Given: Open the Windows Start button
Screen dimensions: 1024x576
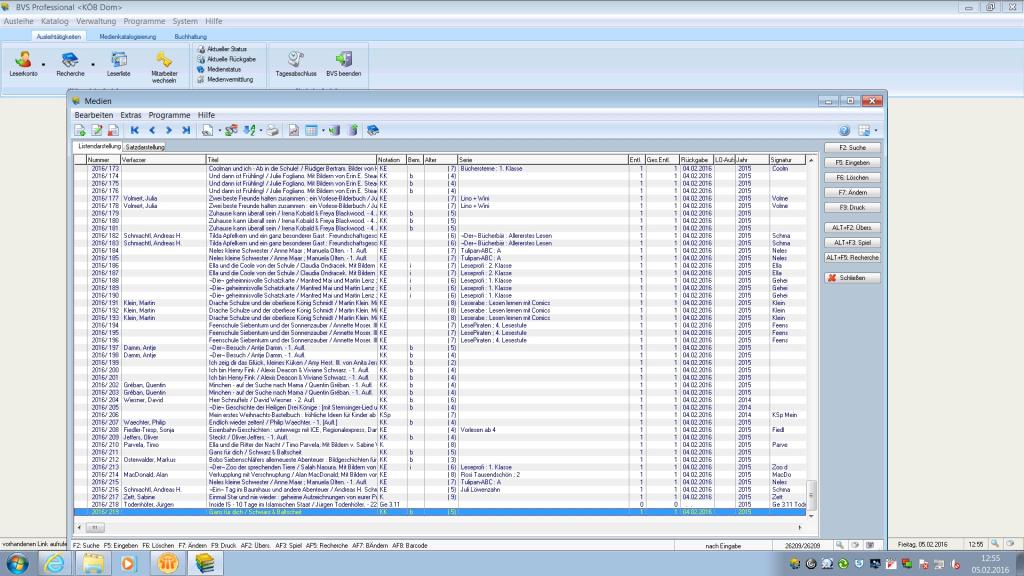Looking at the screenshot, I should pyautogui.click(x=17, y=564).
